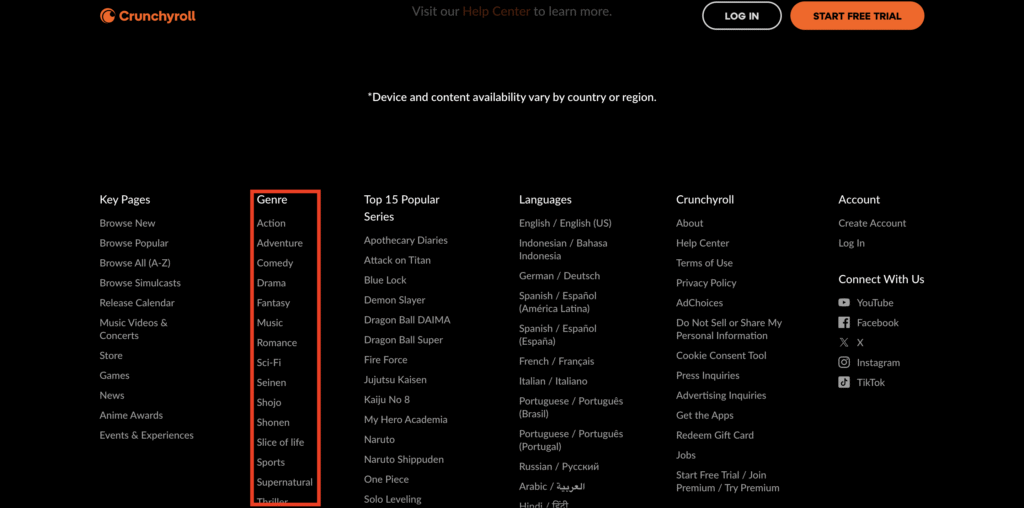1024x508 pixels.
Task: Open Dragon Ball Super series
Action: pyautogui.click(x=404, y=340)
